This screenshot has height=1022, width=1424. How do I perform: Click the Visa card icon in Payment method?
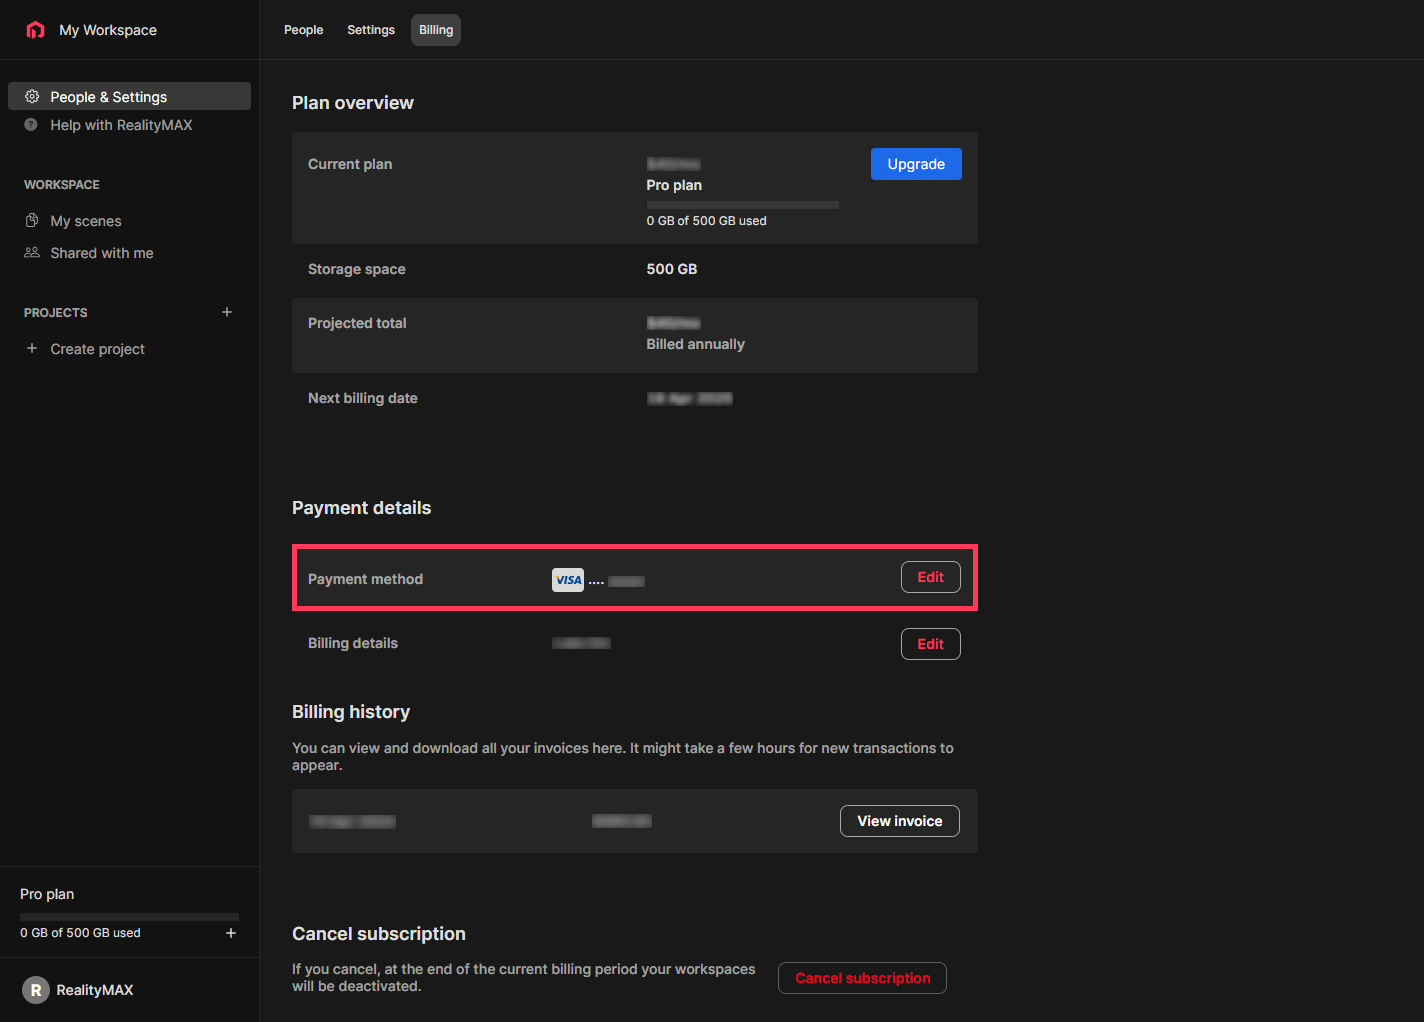click(x=567, y=579)
